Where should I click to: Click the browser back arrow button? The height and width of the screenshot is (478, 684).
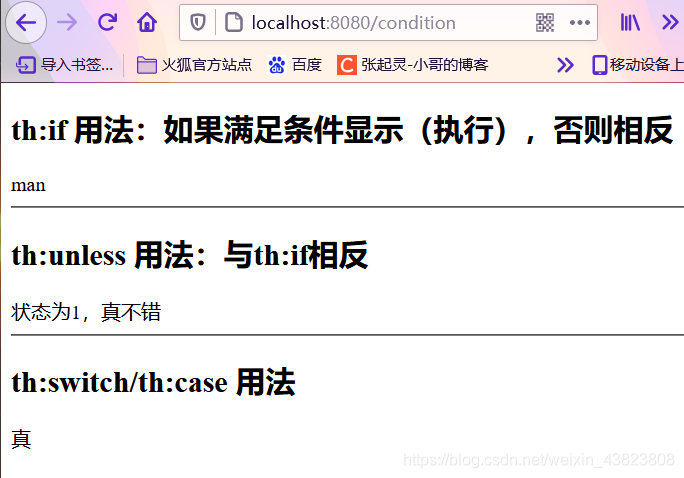tap(26, 23)
